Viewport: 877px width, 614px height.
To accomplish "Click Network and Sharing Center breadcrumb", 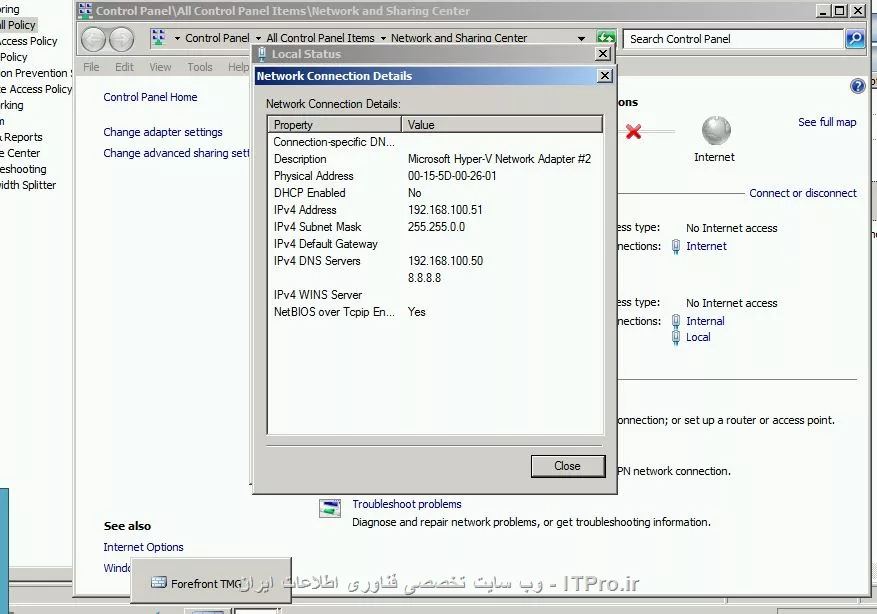I will coord(459,38).
